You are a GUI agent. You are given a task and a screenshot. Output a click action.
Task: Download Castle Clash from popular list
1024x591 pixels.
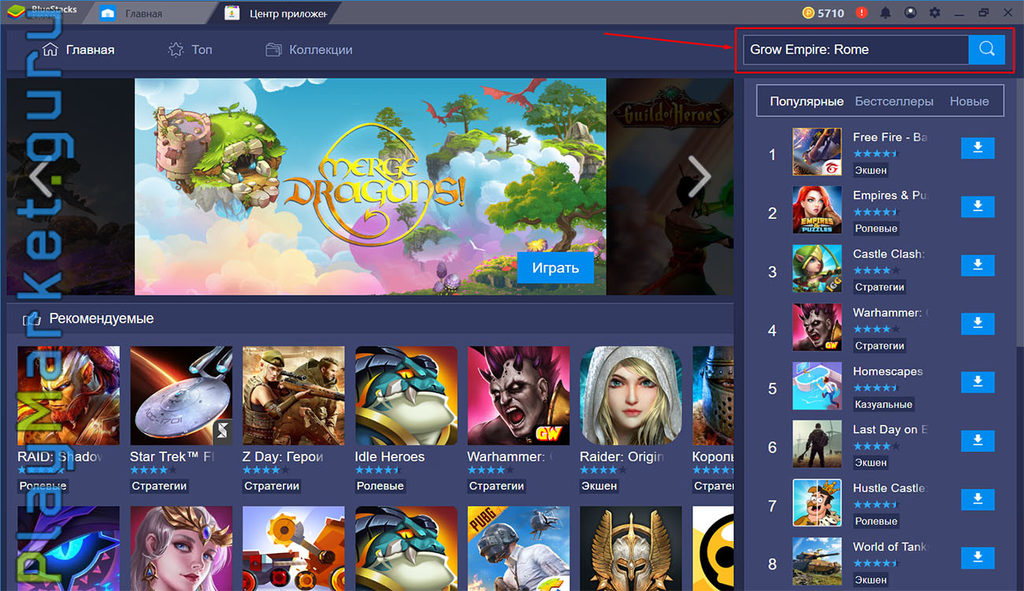[978, 265]
